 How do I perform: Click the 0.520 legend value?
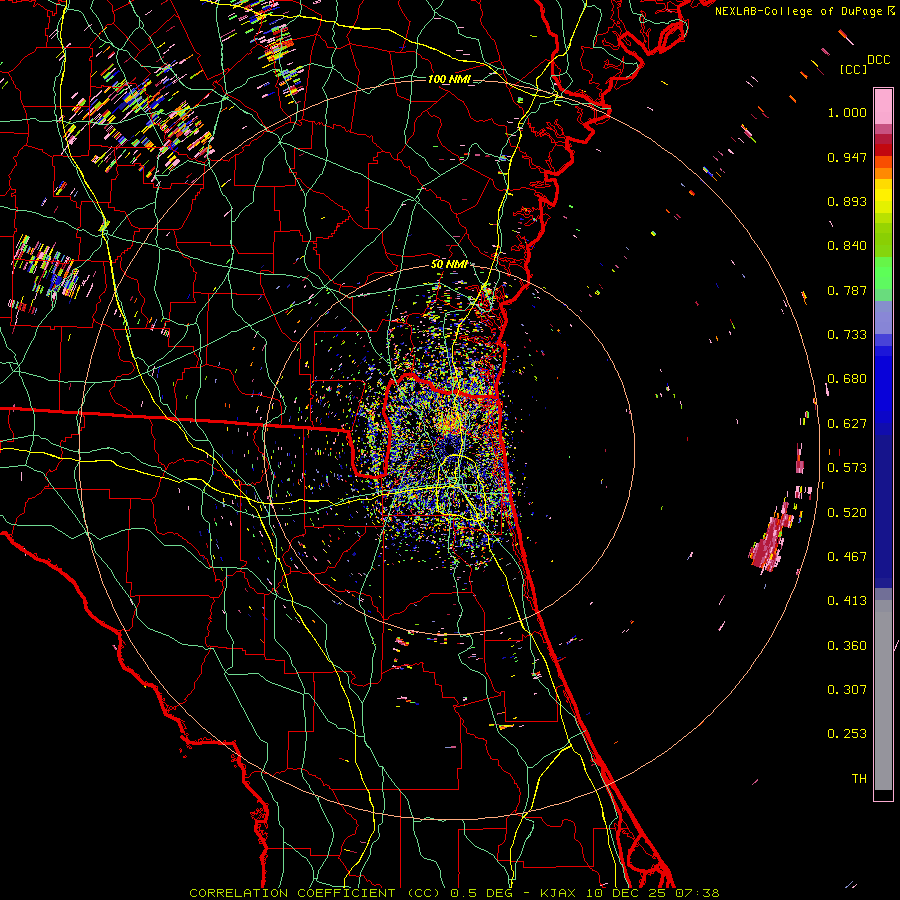tap(847, 513)
